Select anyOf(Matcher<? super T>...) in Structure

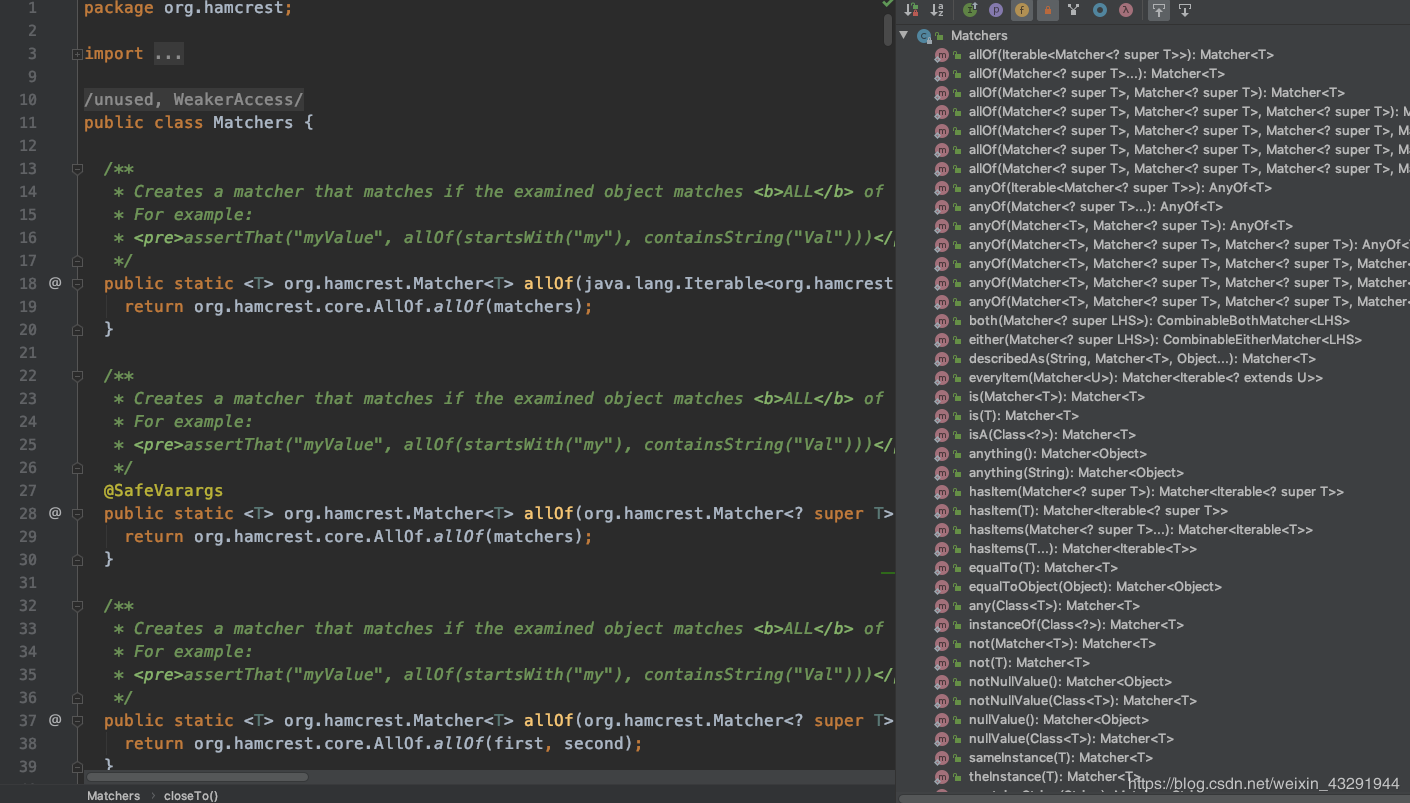click(x=1095, y=207)
